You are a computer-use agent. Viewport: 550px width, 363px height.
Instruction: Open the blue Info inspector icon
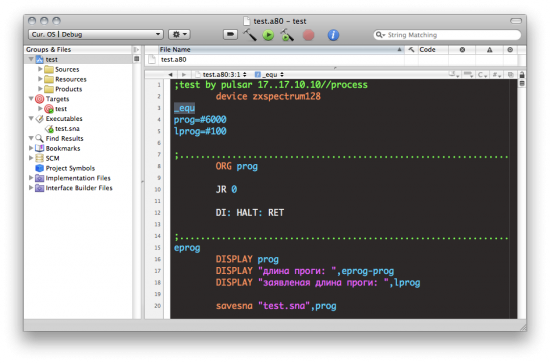coord(333,35)
